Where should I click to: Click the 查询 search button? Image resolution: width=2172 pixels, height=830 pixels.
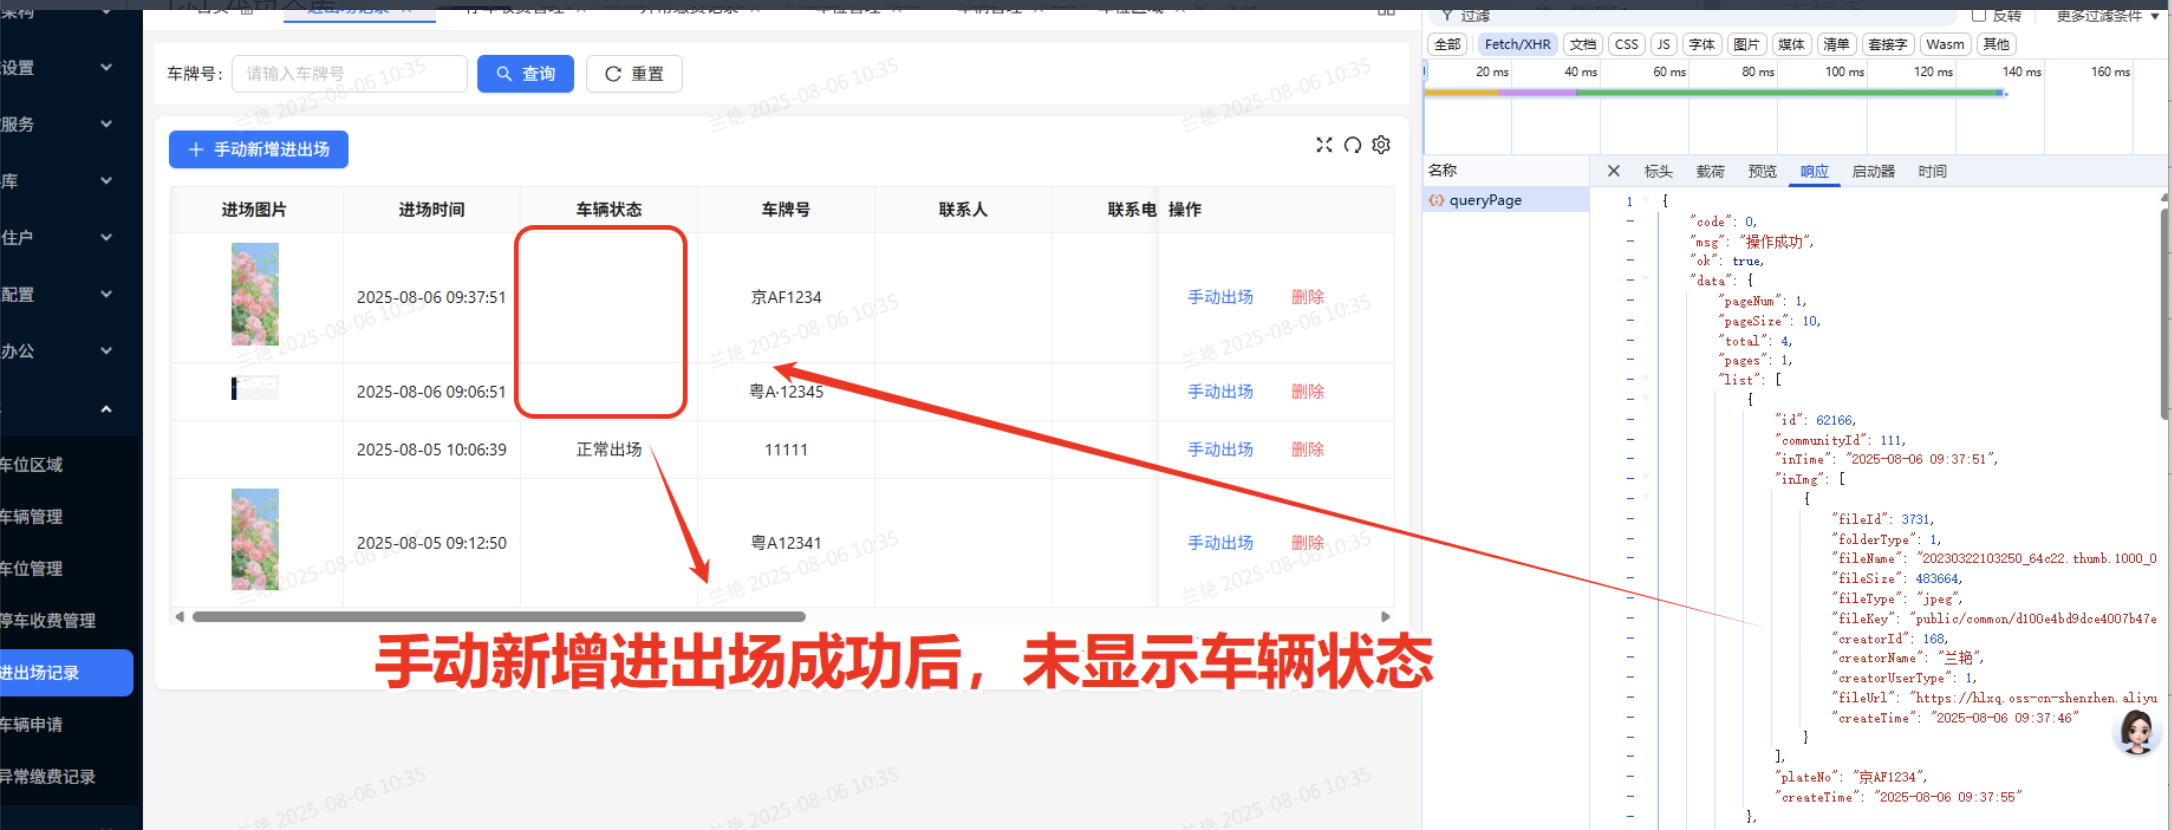pos(525,74)
